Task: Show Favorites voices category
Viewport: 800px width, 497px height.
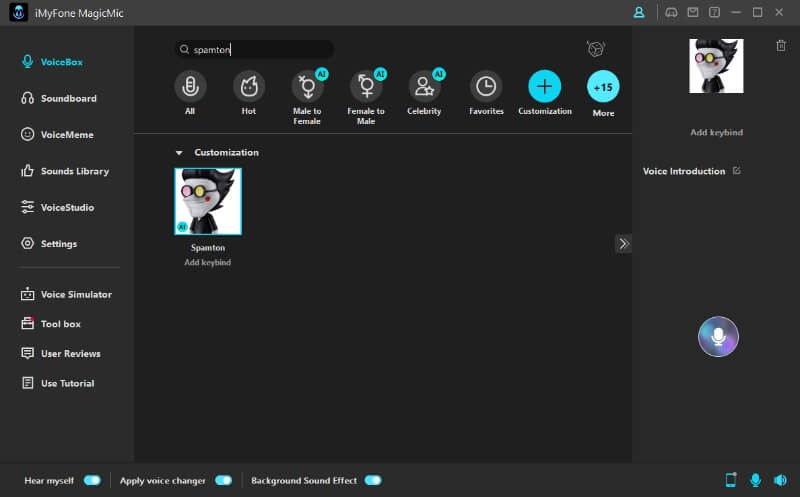Action: click(x=486, y=86)
